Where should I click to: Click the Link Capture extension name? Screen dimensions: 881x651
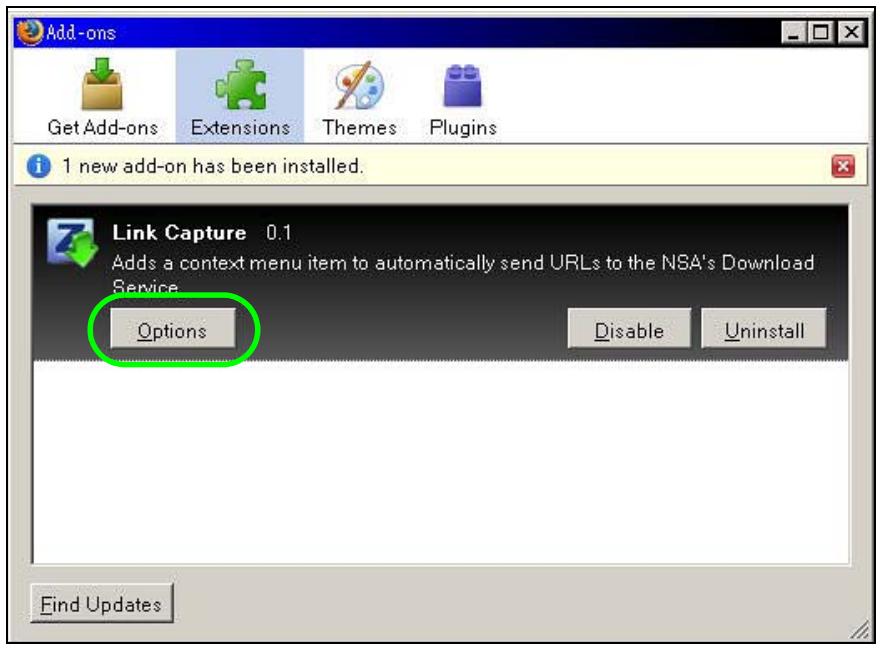tap(179, 233)
